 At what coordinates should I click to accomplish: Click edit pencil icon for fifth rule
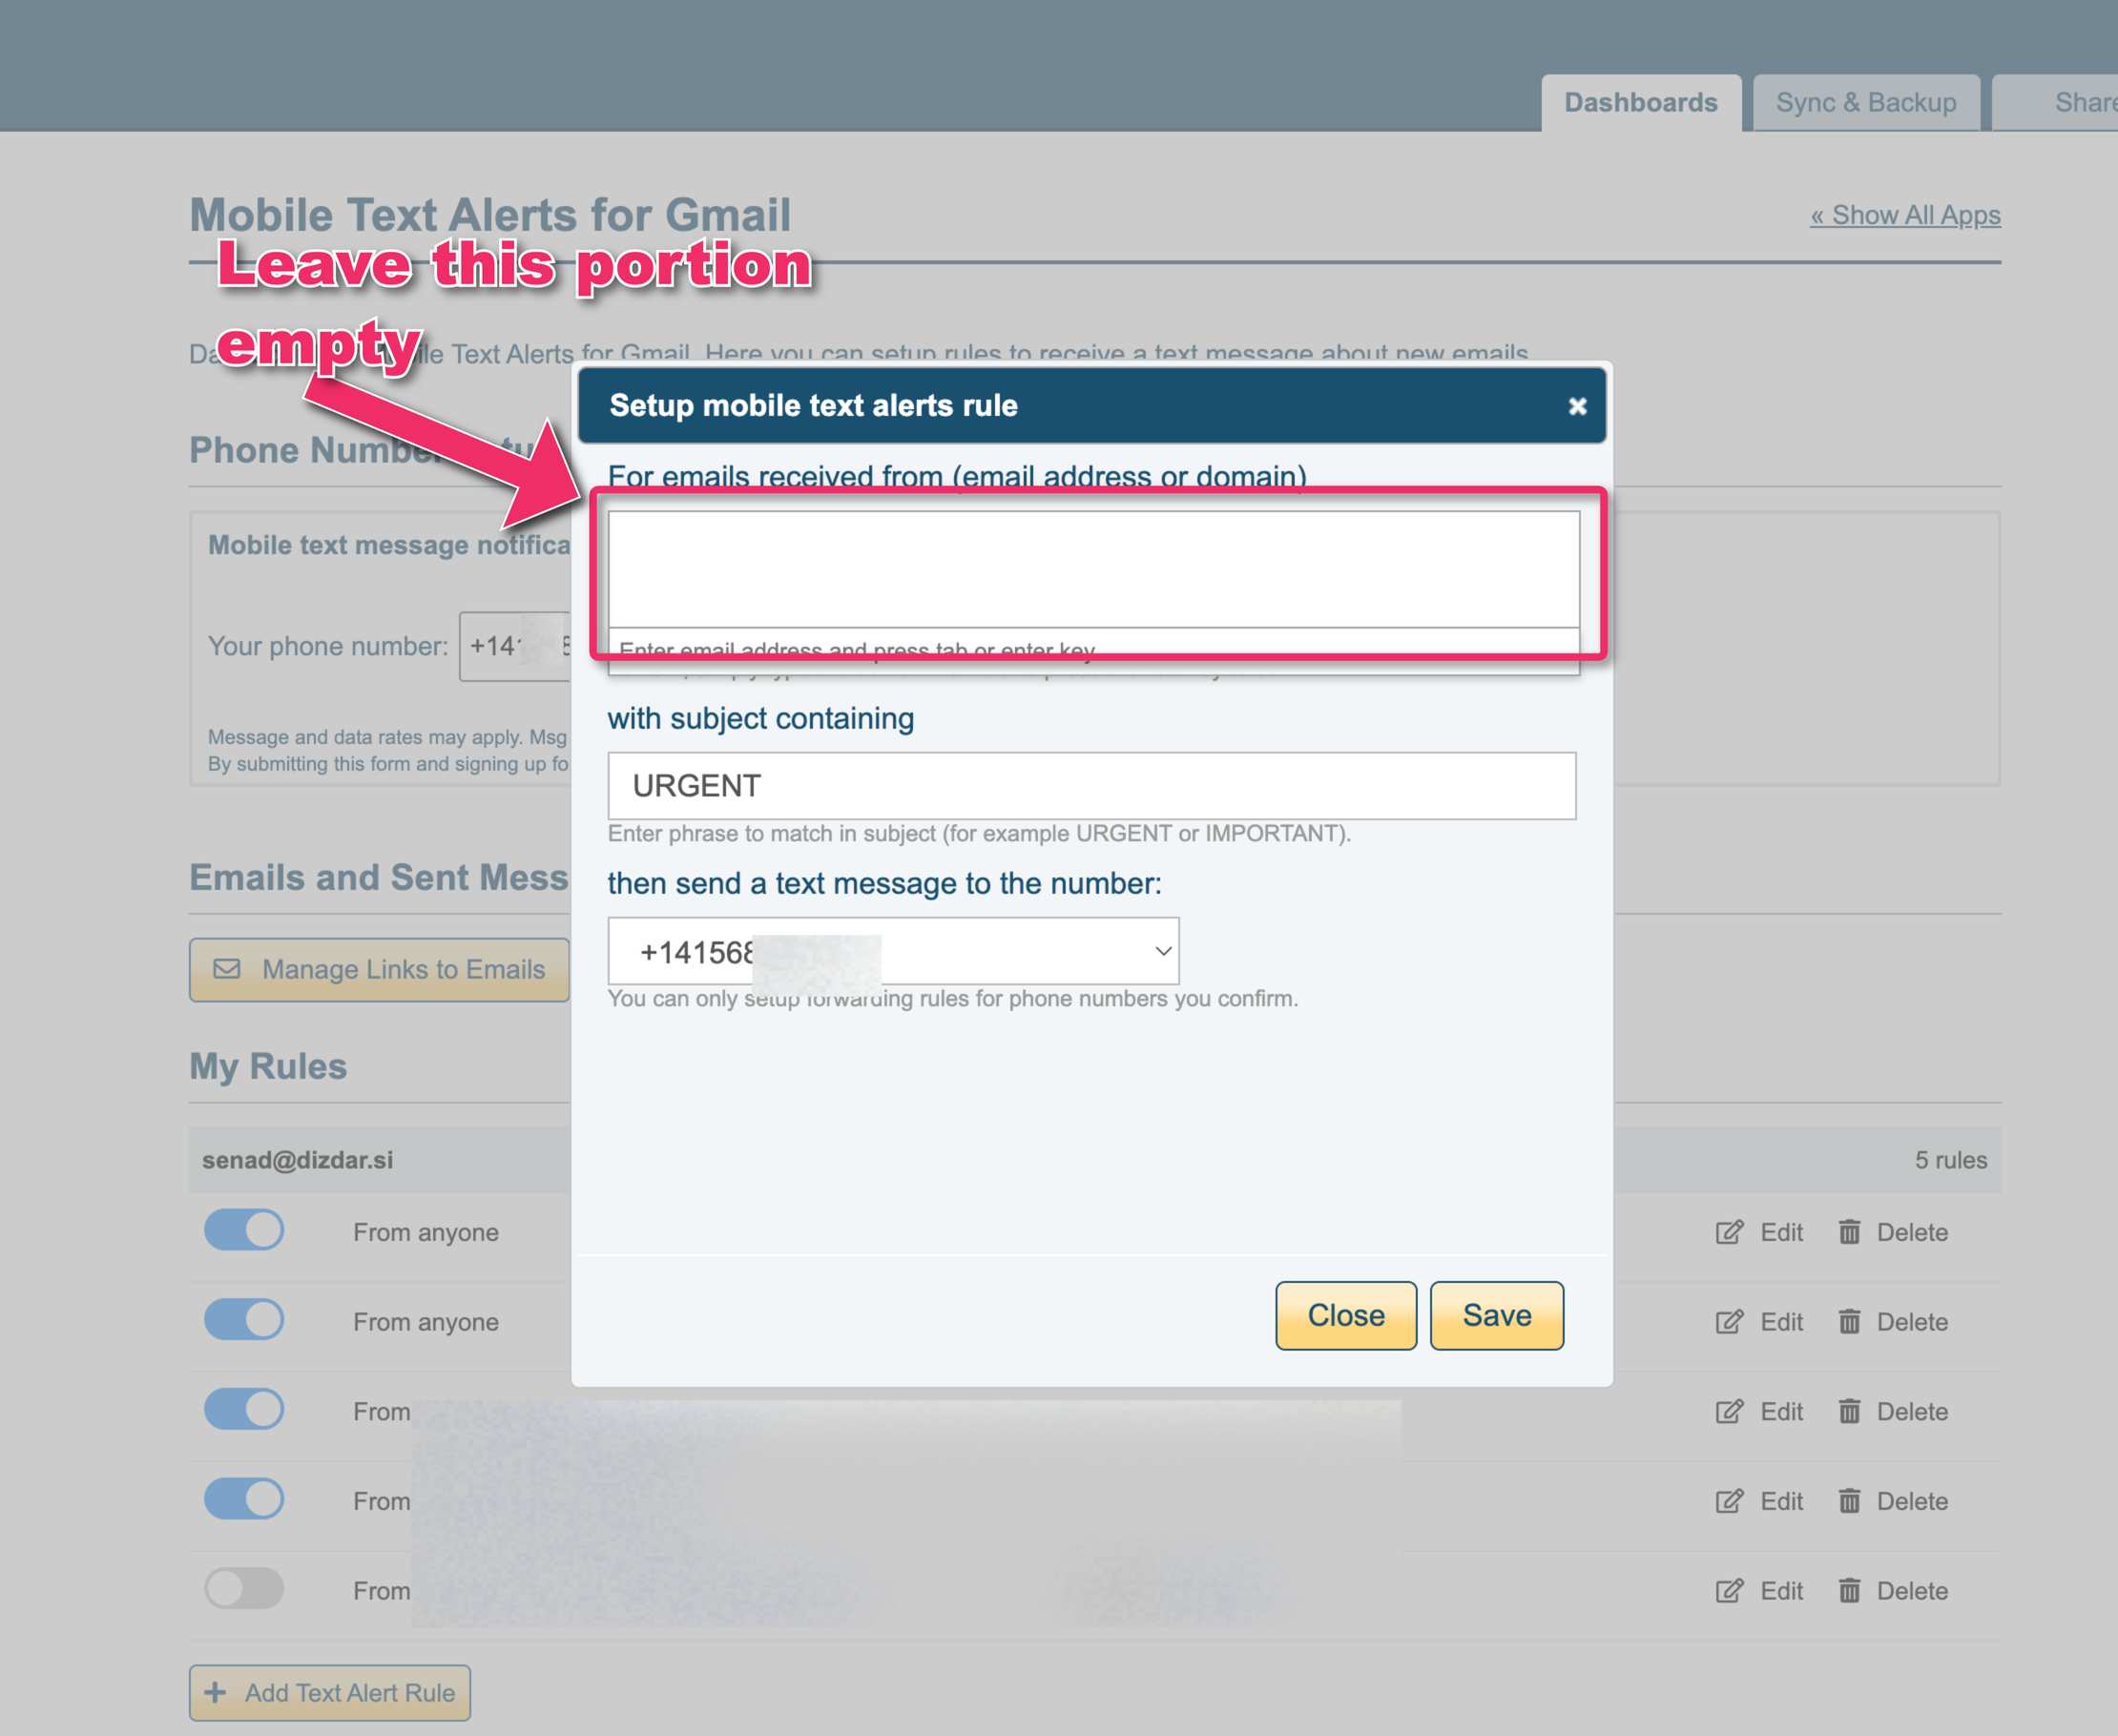pyautogui.click(x=1729, y=1590)
